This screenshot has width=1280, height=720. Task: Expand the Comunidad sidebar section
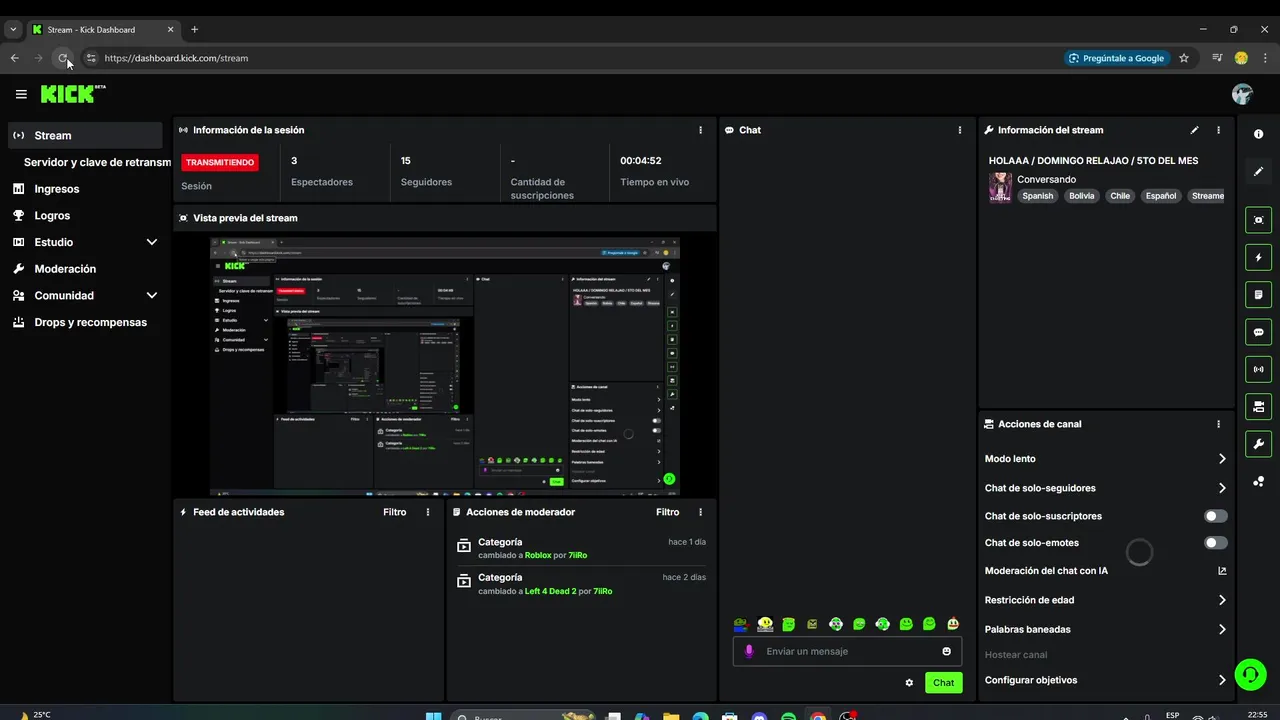[x=152, y=296]
